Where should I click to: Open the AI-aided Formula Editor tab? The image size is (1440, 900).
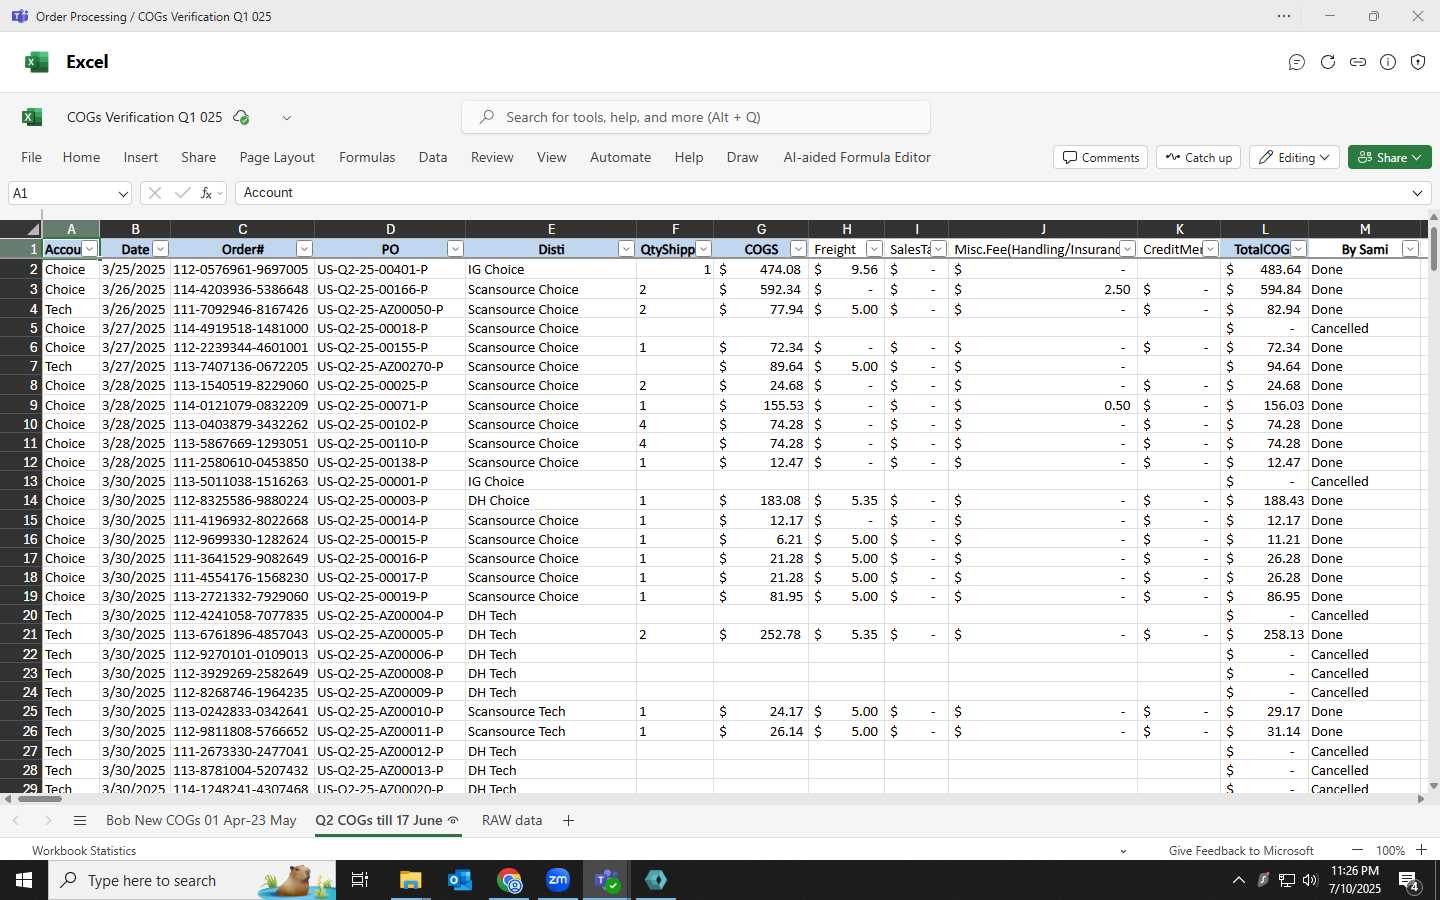point(857,157)
